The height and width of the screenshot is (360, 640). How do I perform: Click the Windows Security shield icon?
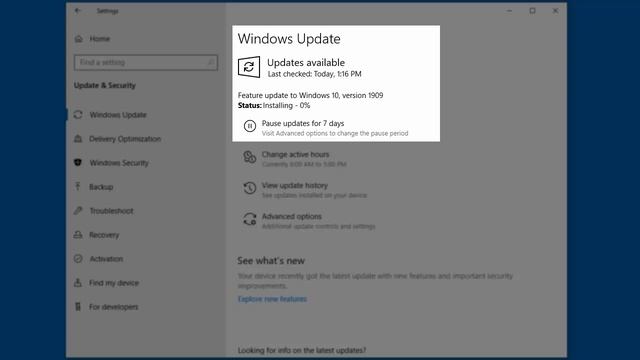coord(78,162)
